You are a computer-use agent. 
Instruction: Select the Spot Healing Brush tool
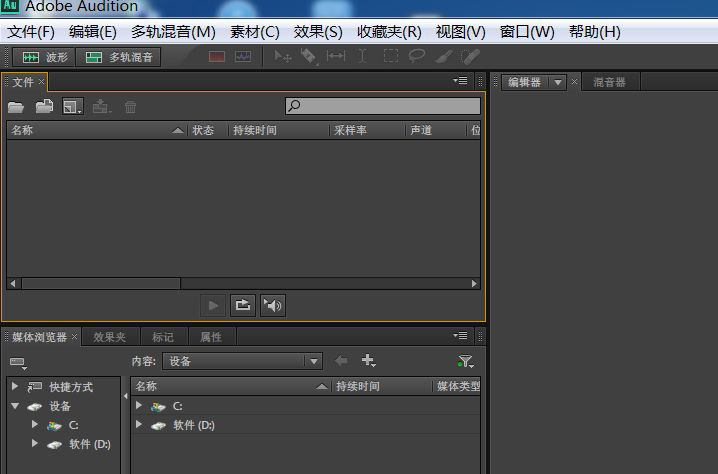(470, 56)
